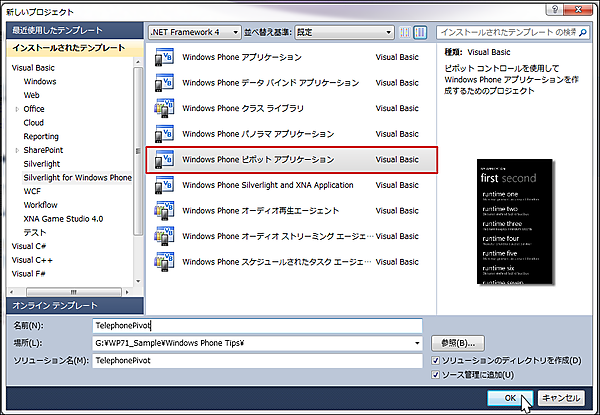Toggle ソリューションのディレクトリを作成 checkbox

[435, 360]
